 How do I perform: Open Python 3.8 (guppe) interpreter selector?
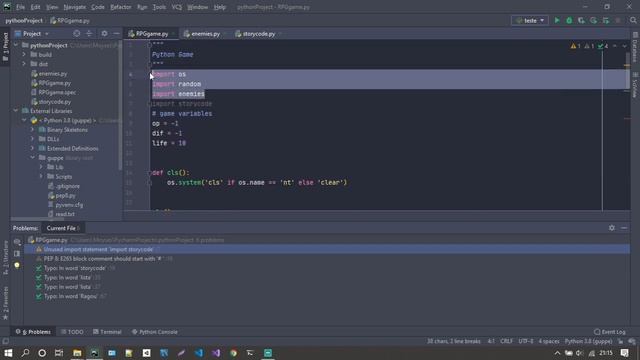pos(588,341)
